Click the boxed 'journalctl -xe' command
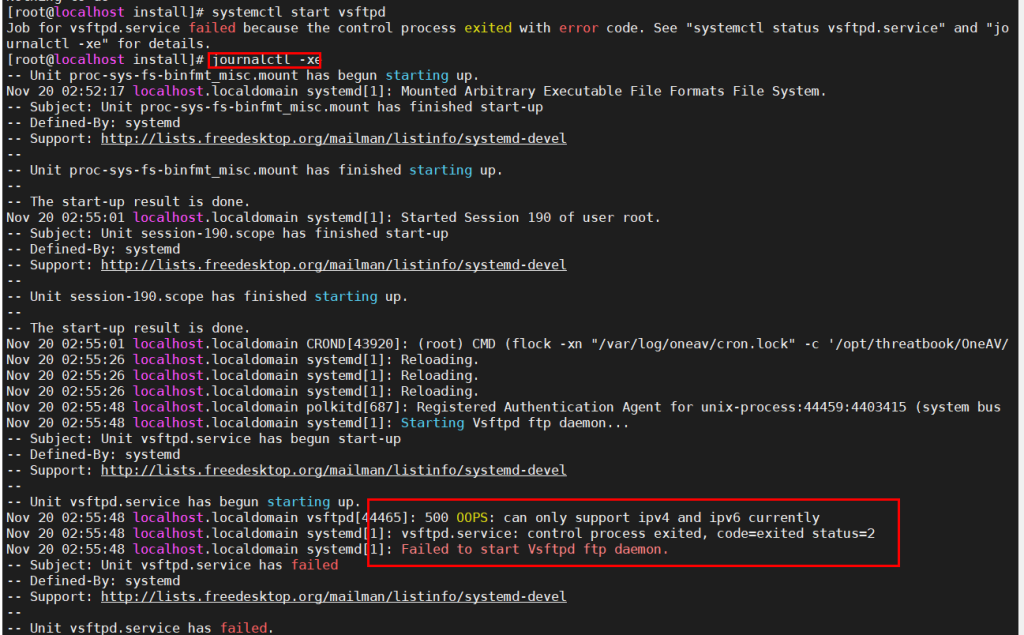The width and height of the screenshot is (1024, 635). [x=265, y=60]
